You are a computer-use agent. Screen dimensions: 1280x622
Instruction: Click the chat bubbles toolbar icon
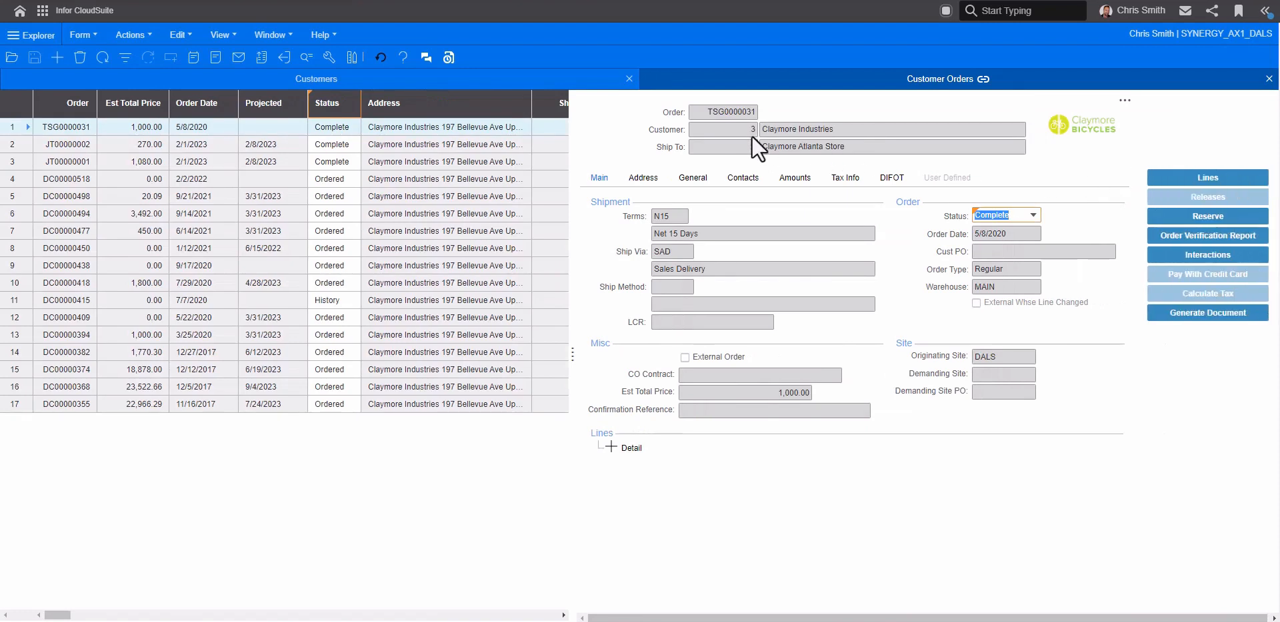tap(426, 57)
